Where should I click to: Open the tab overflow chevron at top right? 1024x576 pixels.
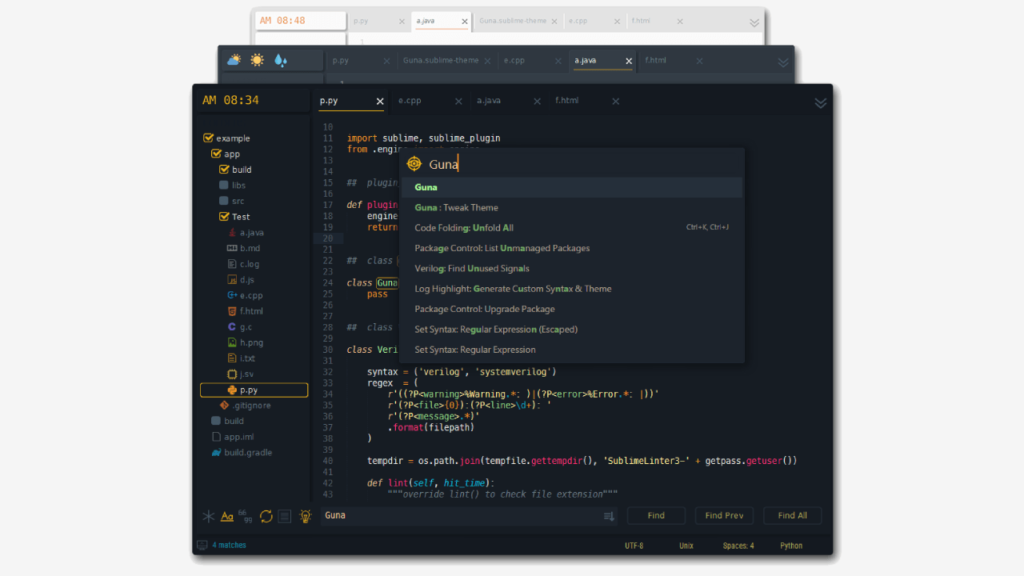coord(820,102)
